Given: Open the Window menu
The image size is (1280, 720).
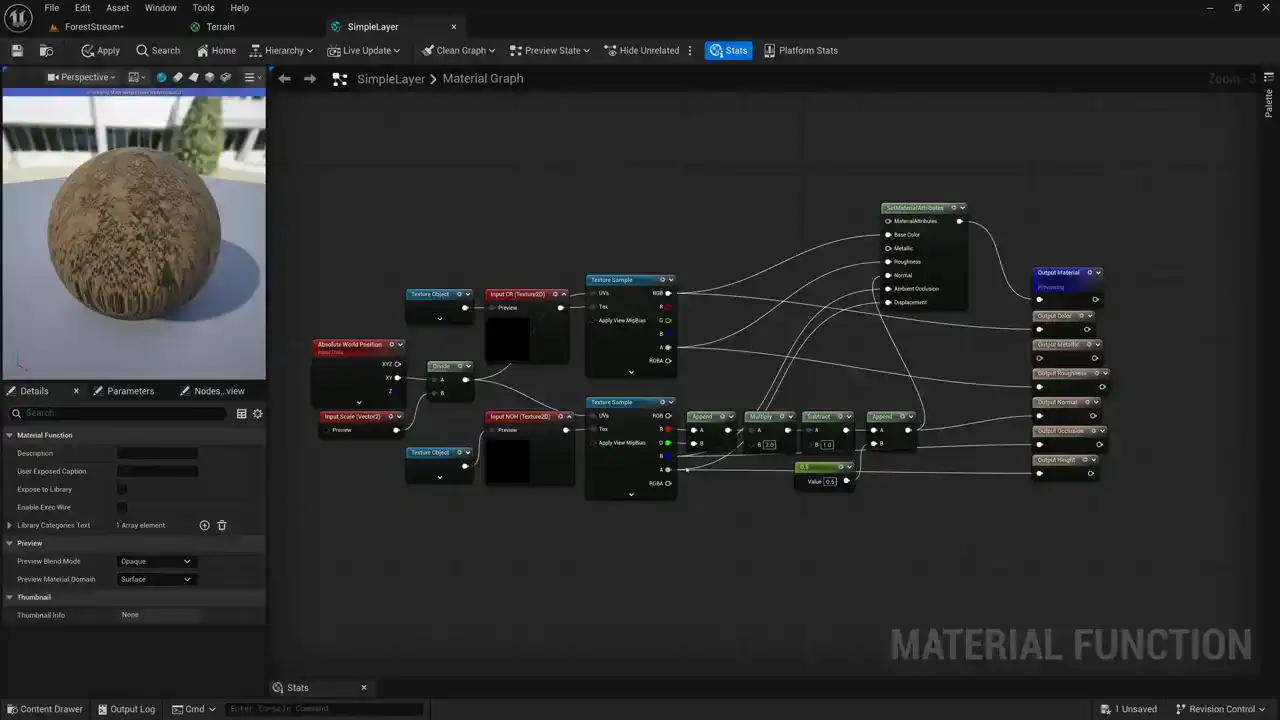Looking at the screenshot, I should click(160, 8).
